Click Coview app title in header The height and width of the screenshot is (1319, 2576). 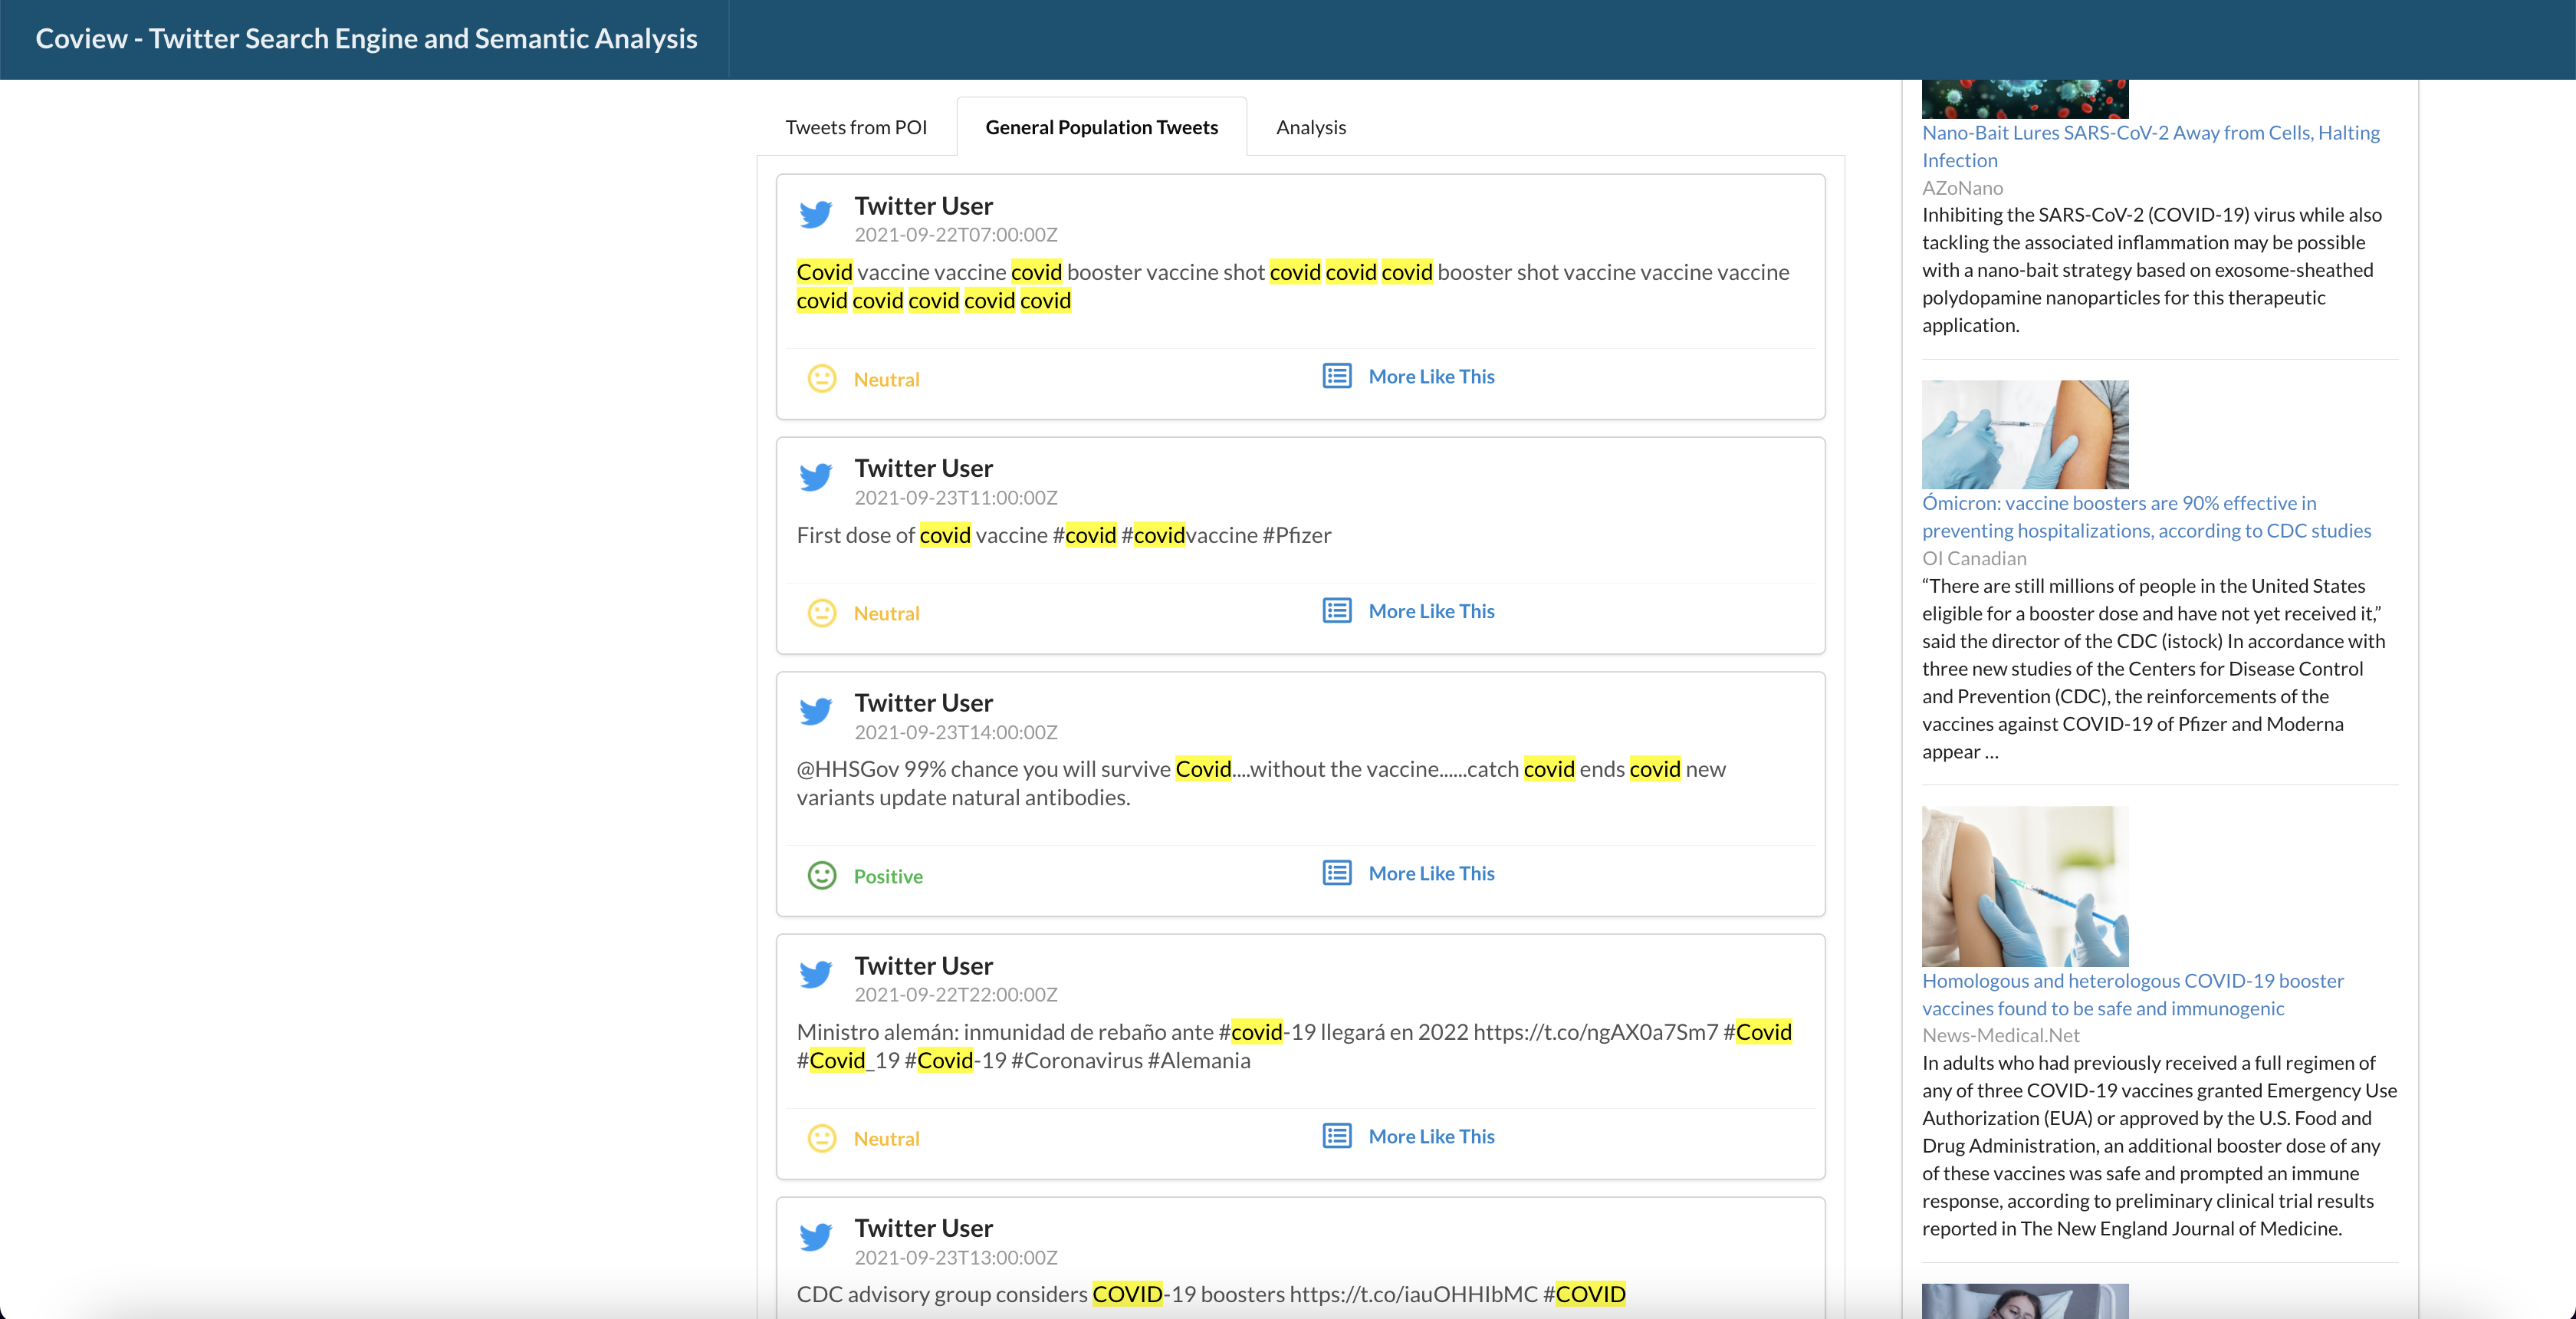pos(366,38)
